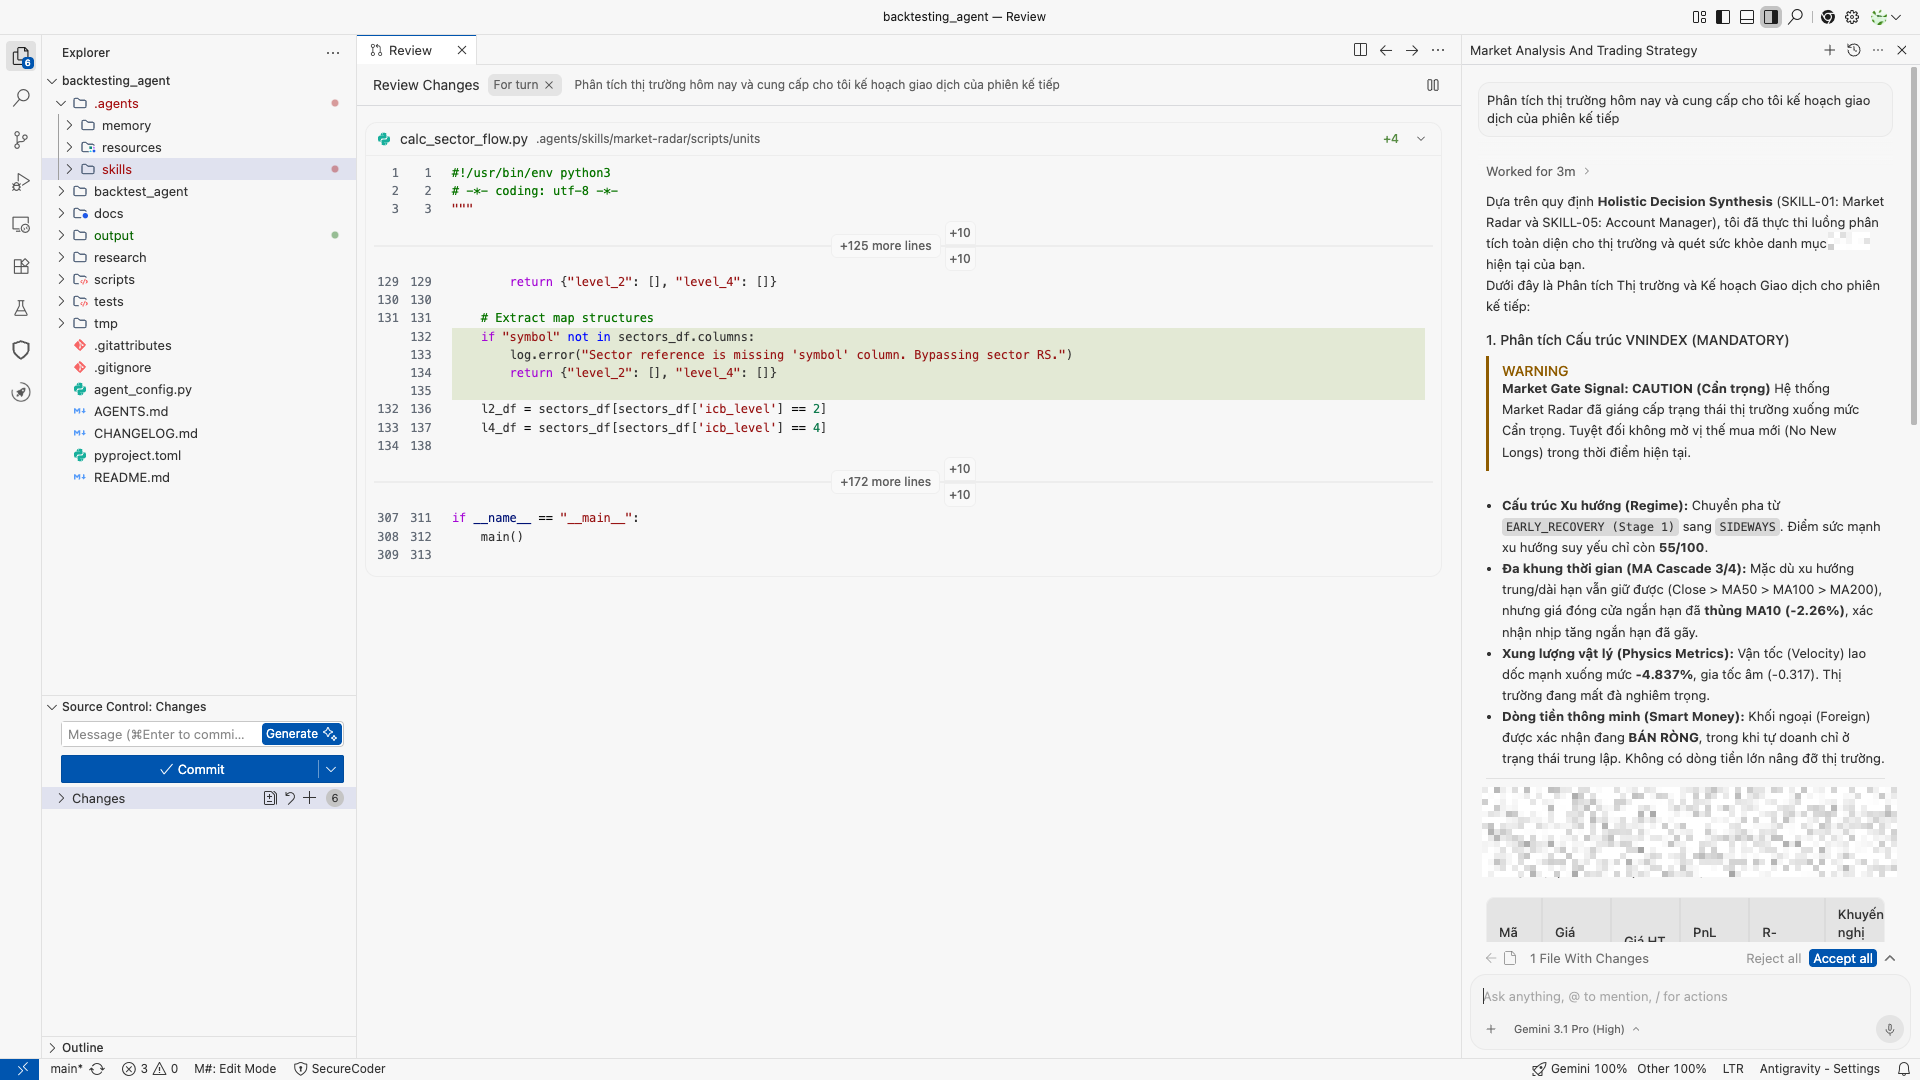Open more actions in agent panel header
1920x1080 pixels.
tap(1878, 50)
